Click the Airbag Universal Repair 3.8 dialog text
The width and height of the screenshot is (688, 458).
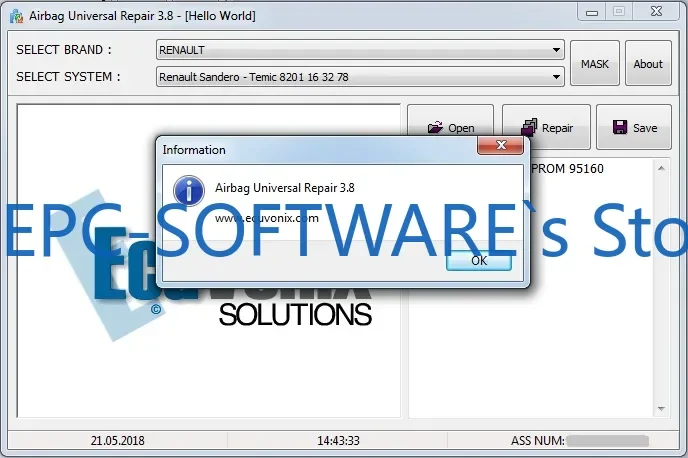[x=285, y=188]
